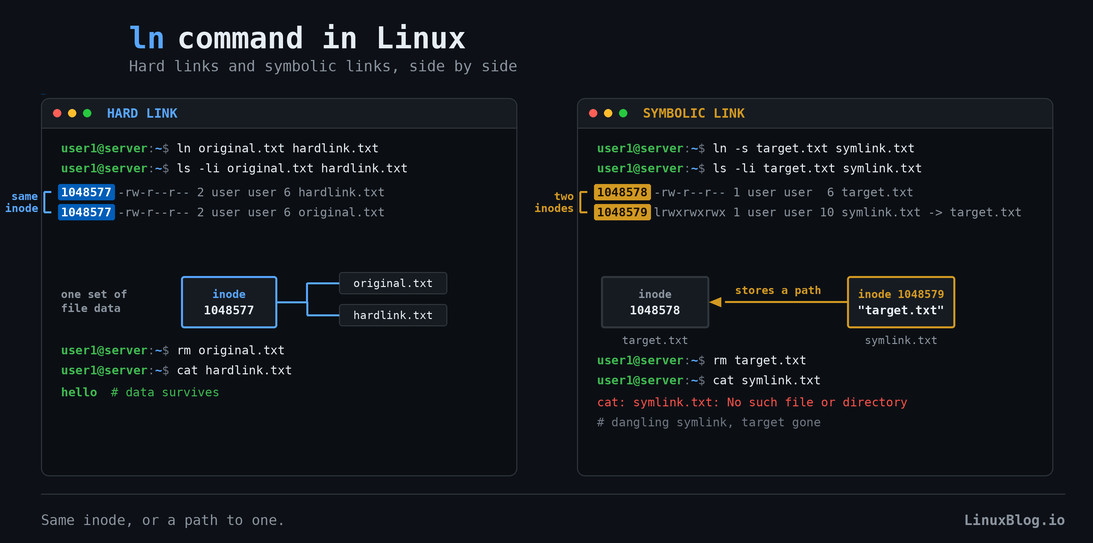
Task: Click the 'symlink.txt -> target.txt' listing text
Action: click(x=931, y=212)
